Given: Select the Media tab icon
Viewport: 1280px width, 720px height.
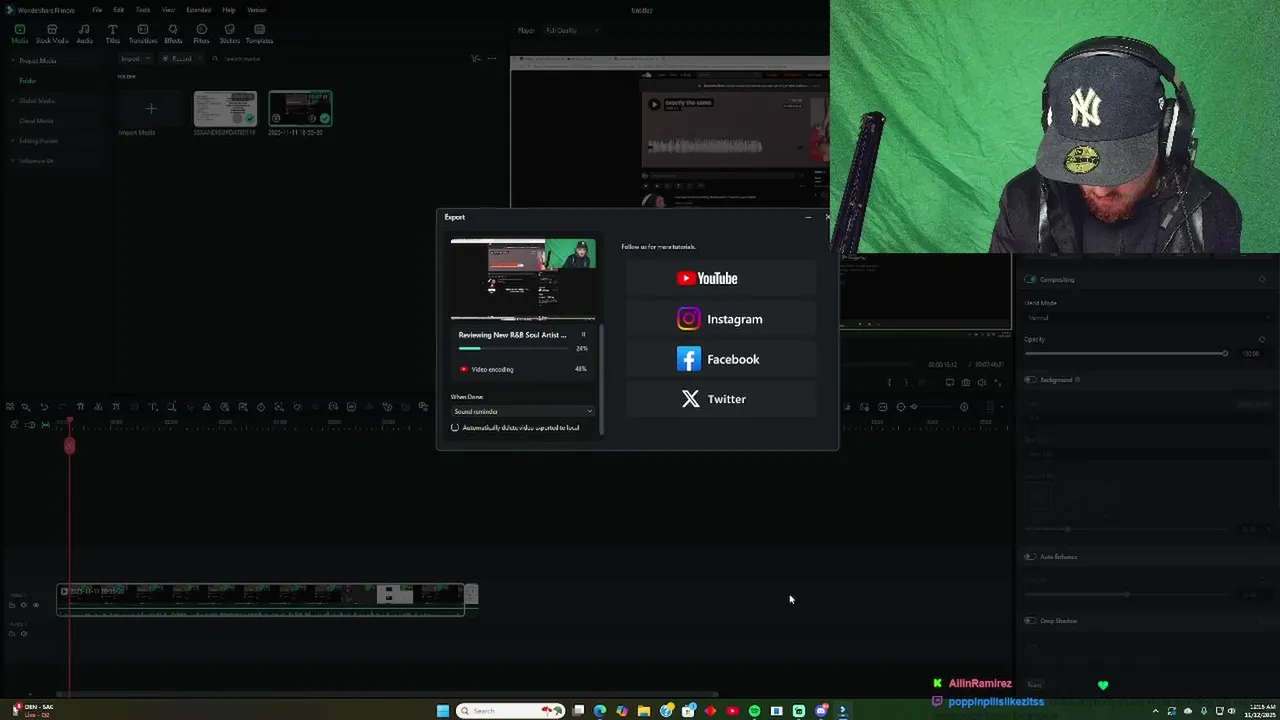Looking at the screenshot, I should coord(19,34).
